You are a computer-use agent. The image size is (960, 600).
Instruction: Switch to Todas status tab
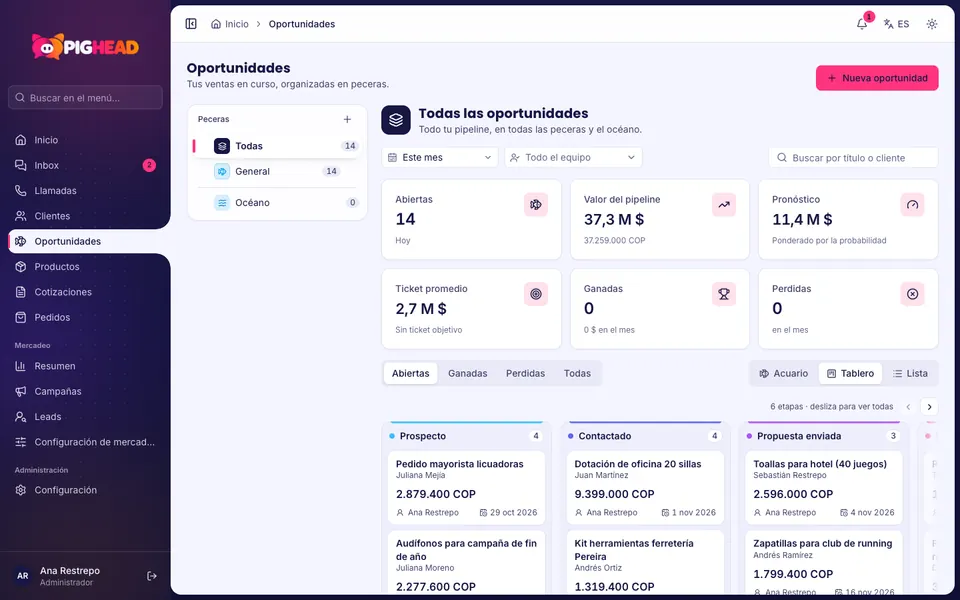pyautogui.click(x=577, y=373)
